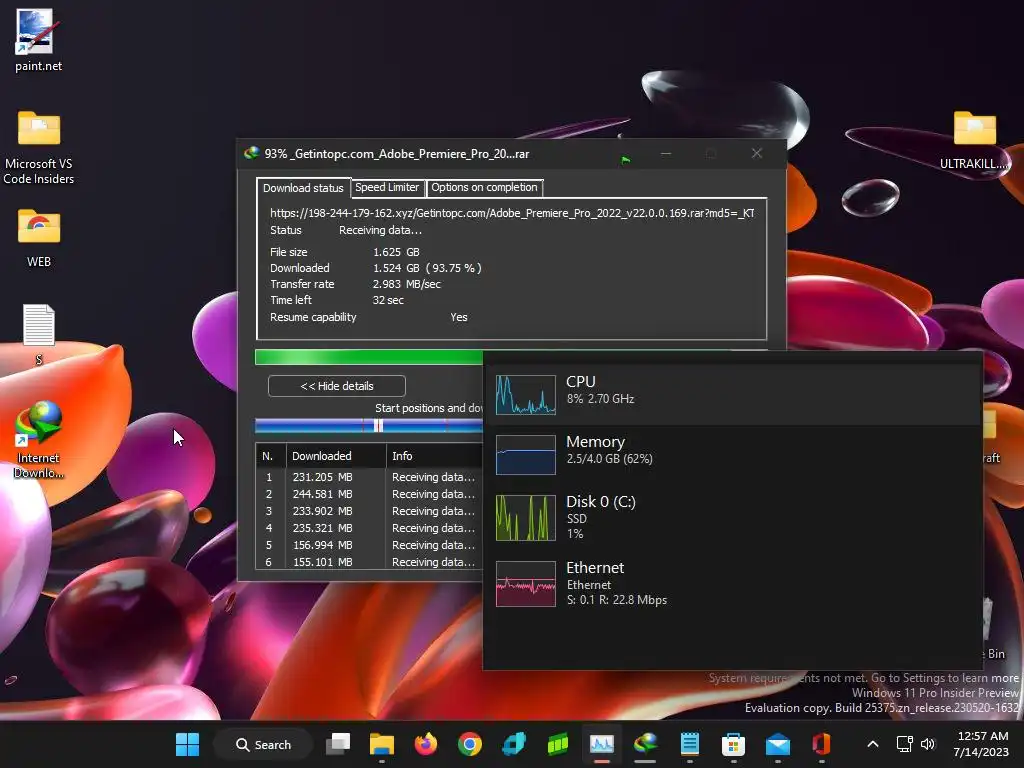
Task: Click the green download progress bar
Action: tap(369, 357)
